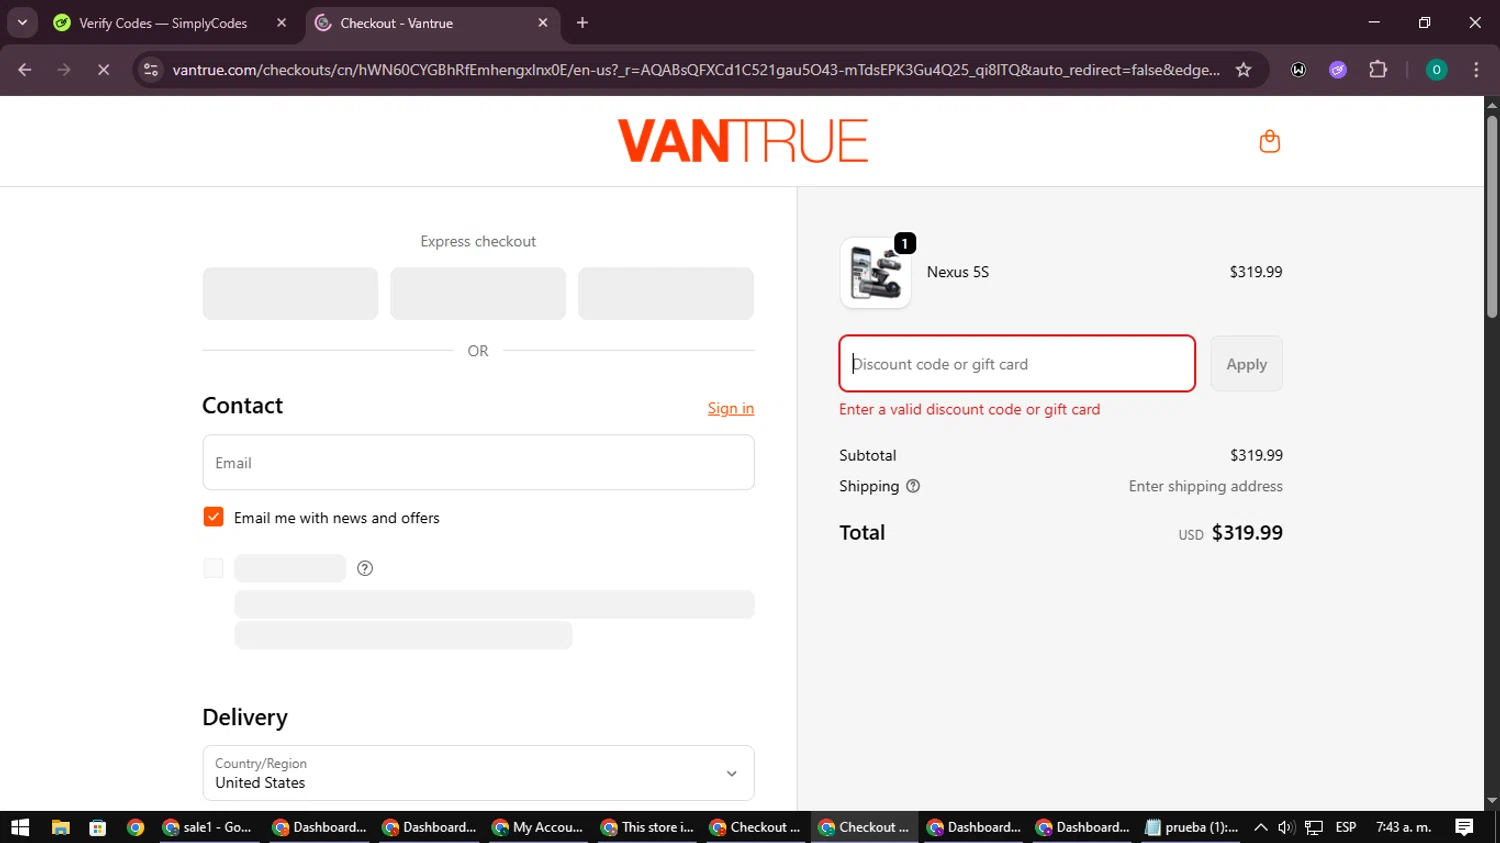Close the Verify Codes SimplyCodes tab
This screenshot has height=843, width=1500.
click(x=281, y=23)
